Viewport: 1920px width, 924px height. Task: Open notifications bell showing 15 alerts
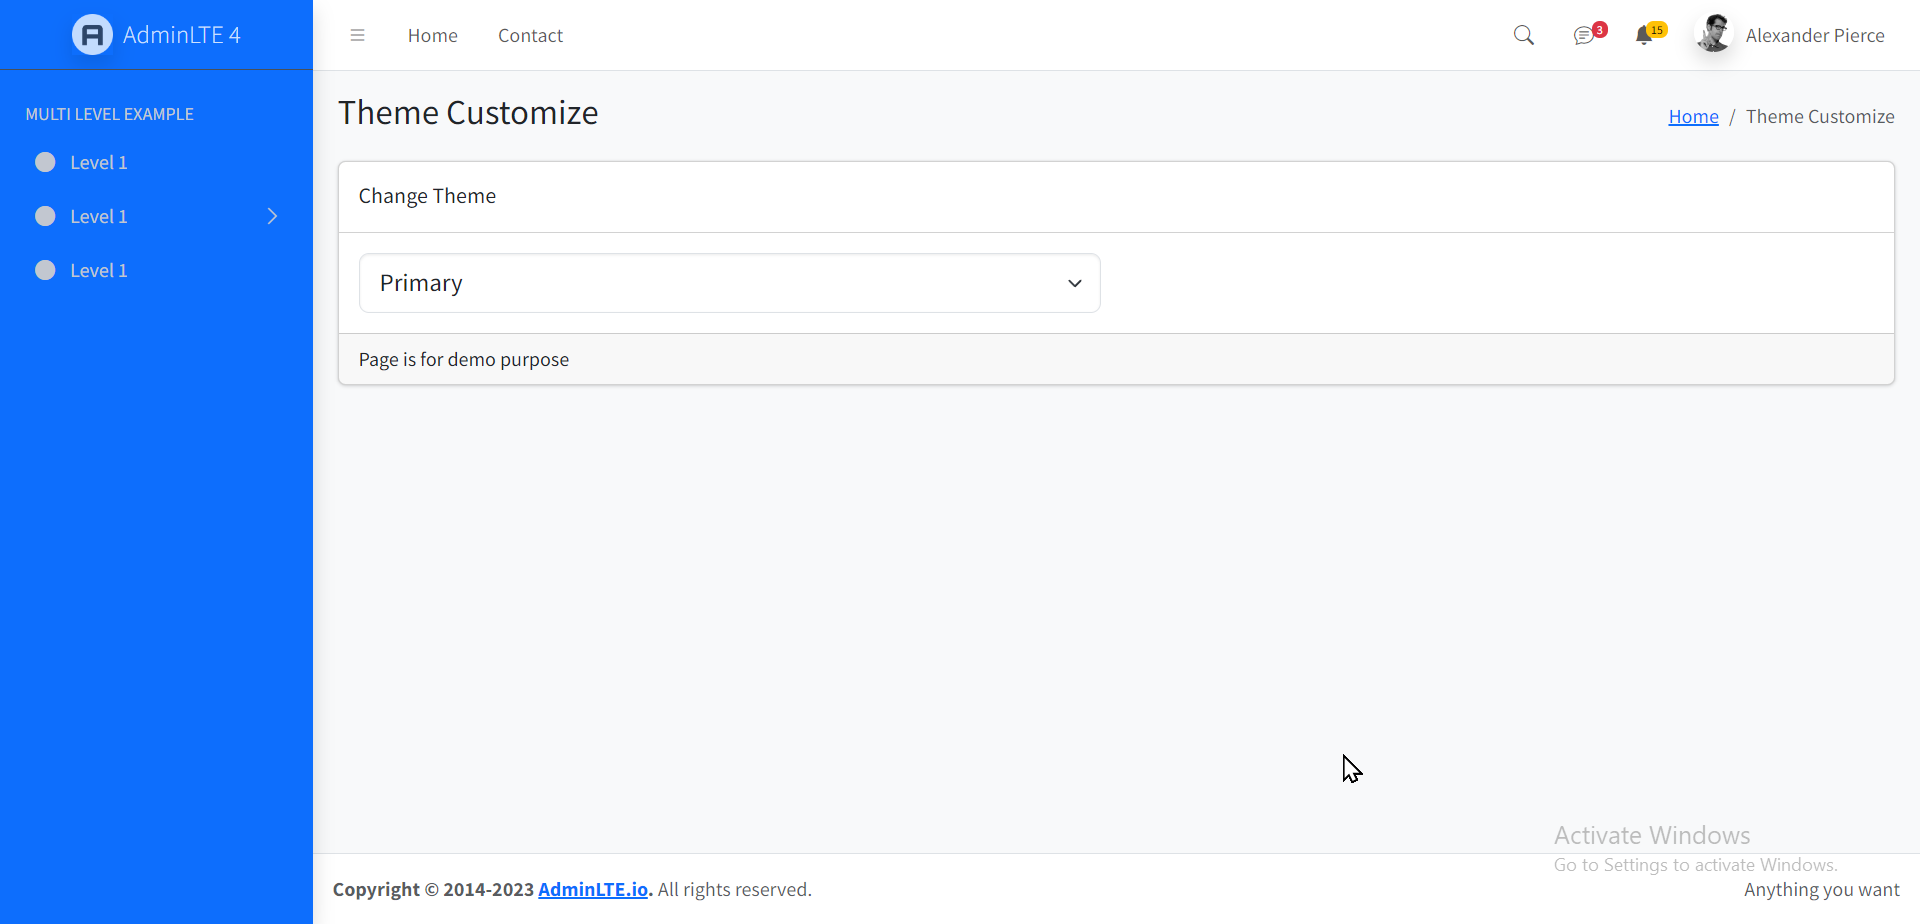click(x=1647, y=36)
